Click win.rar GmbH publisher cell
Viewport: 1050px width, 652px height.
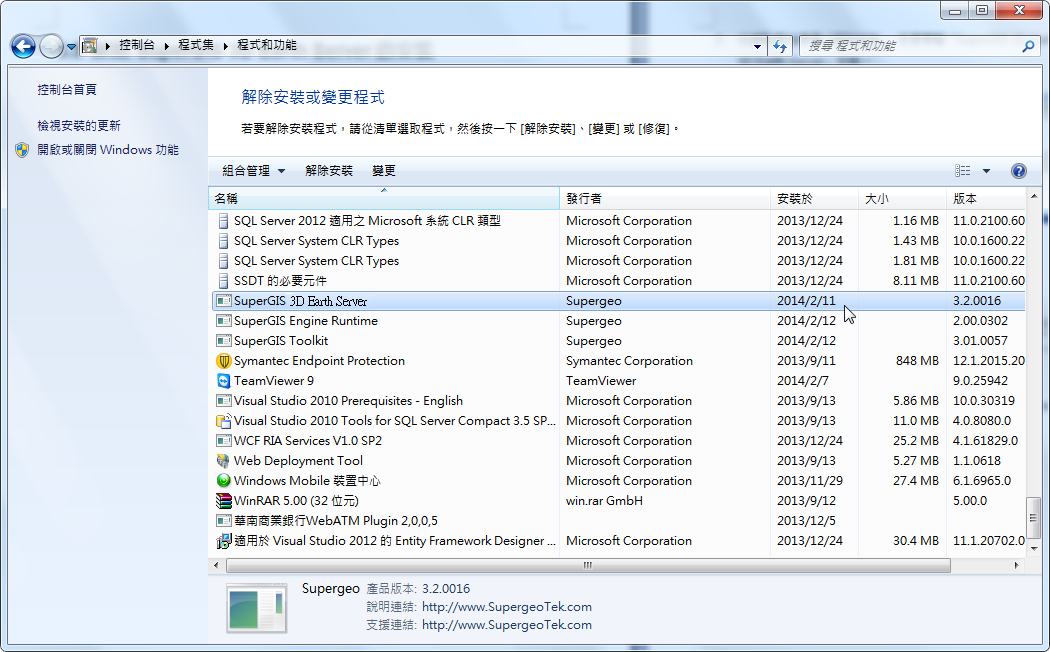(604, 501)
